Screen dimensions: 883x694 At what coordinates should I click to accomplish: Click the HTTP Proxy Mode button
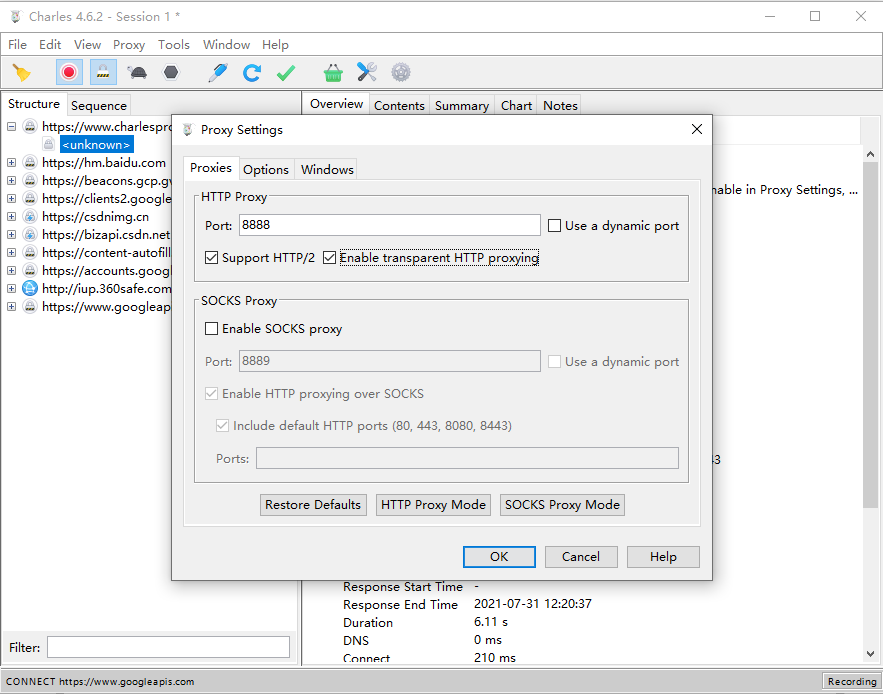pos(433,505)
